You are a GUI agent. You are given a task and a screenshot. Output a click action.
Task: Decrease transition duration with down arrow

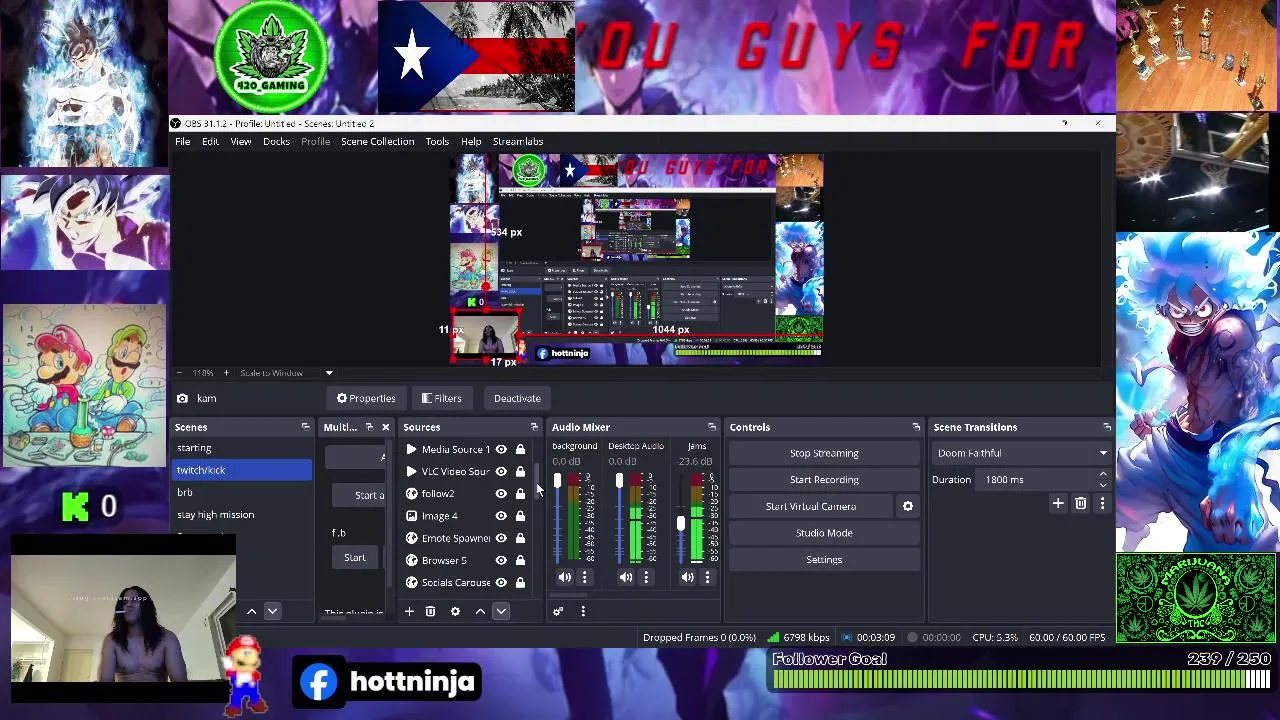click(x=1103, y=484)
